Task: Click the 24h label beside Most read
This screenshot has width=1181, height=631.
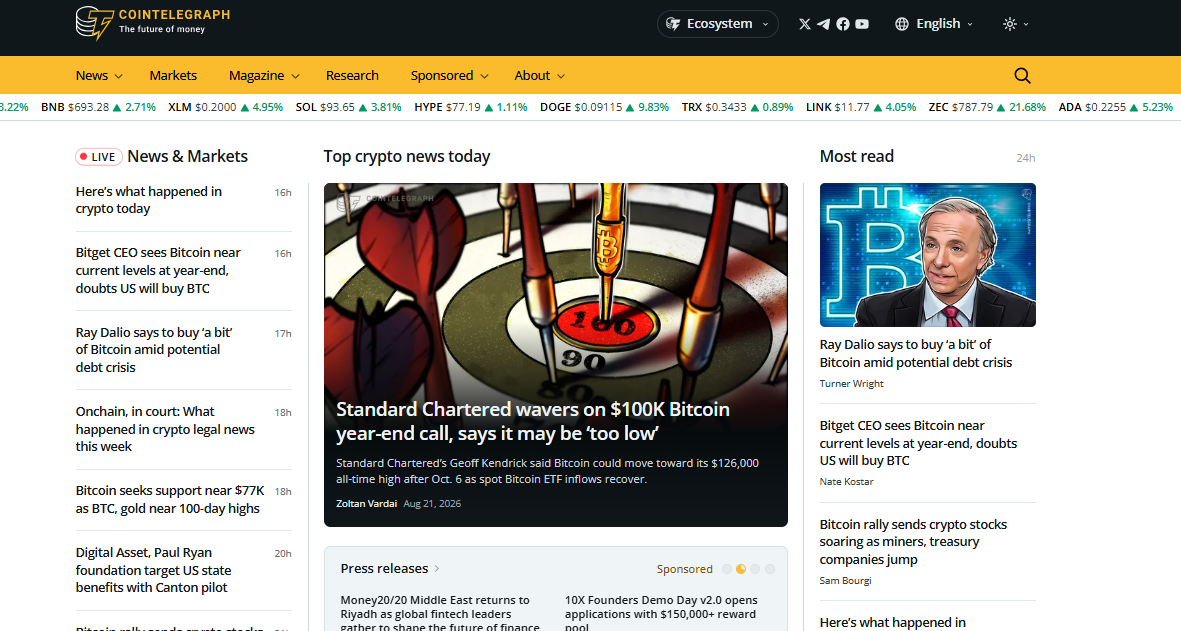Action: [1025, 158]
